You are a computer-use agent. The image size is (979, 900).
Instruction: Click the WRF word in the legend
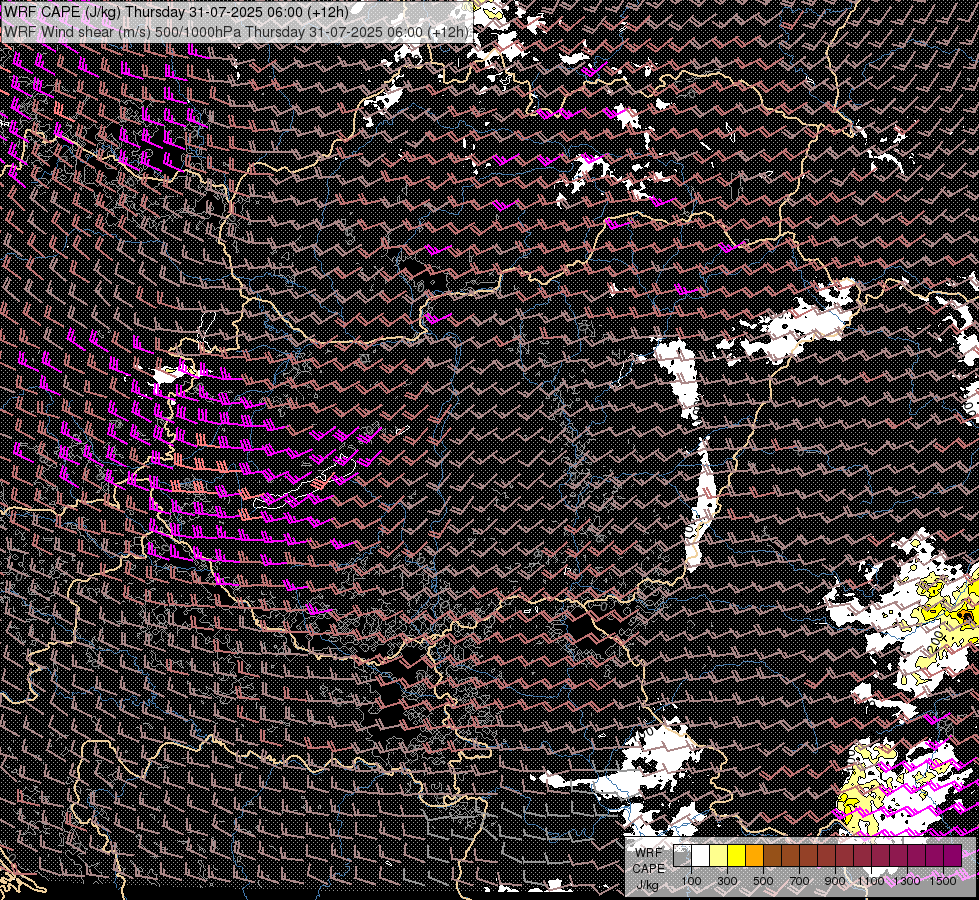(649, 853)
